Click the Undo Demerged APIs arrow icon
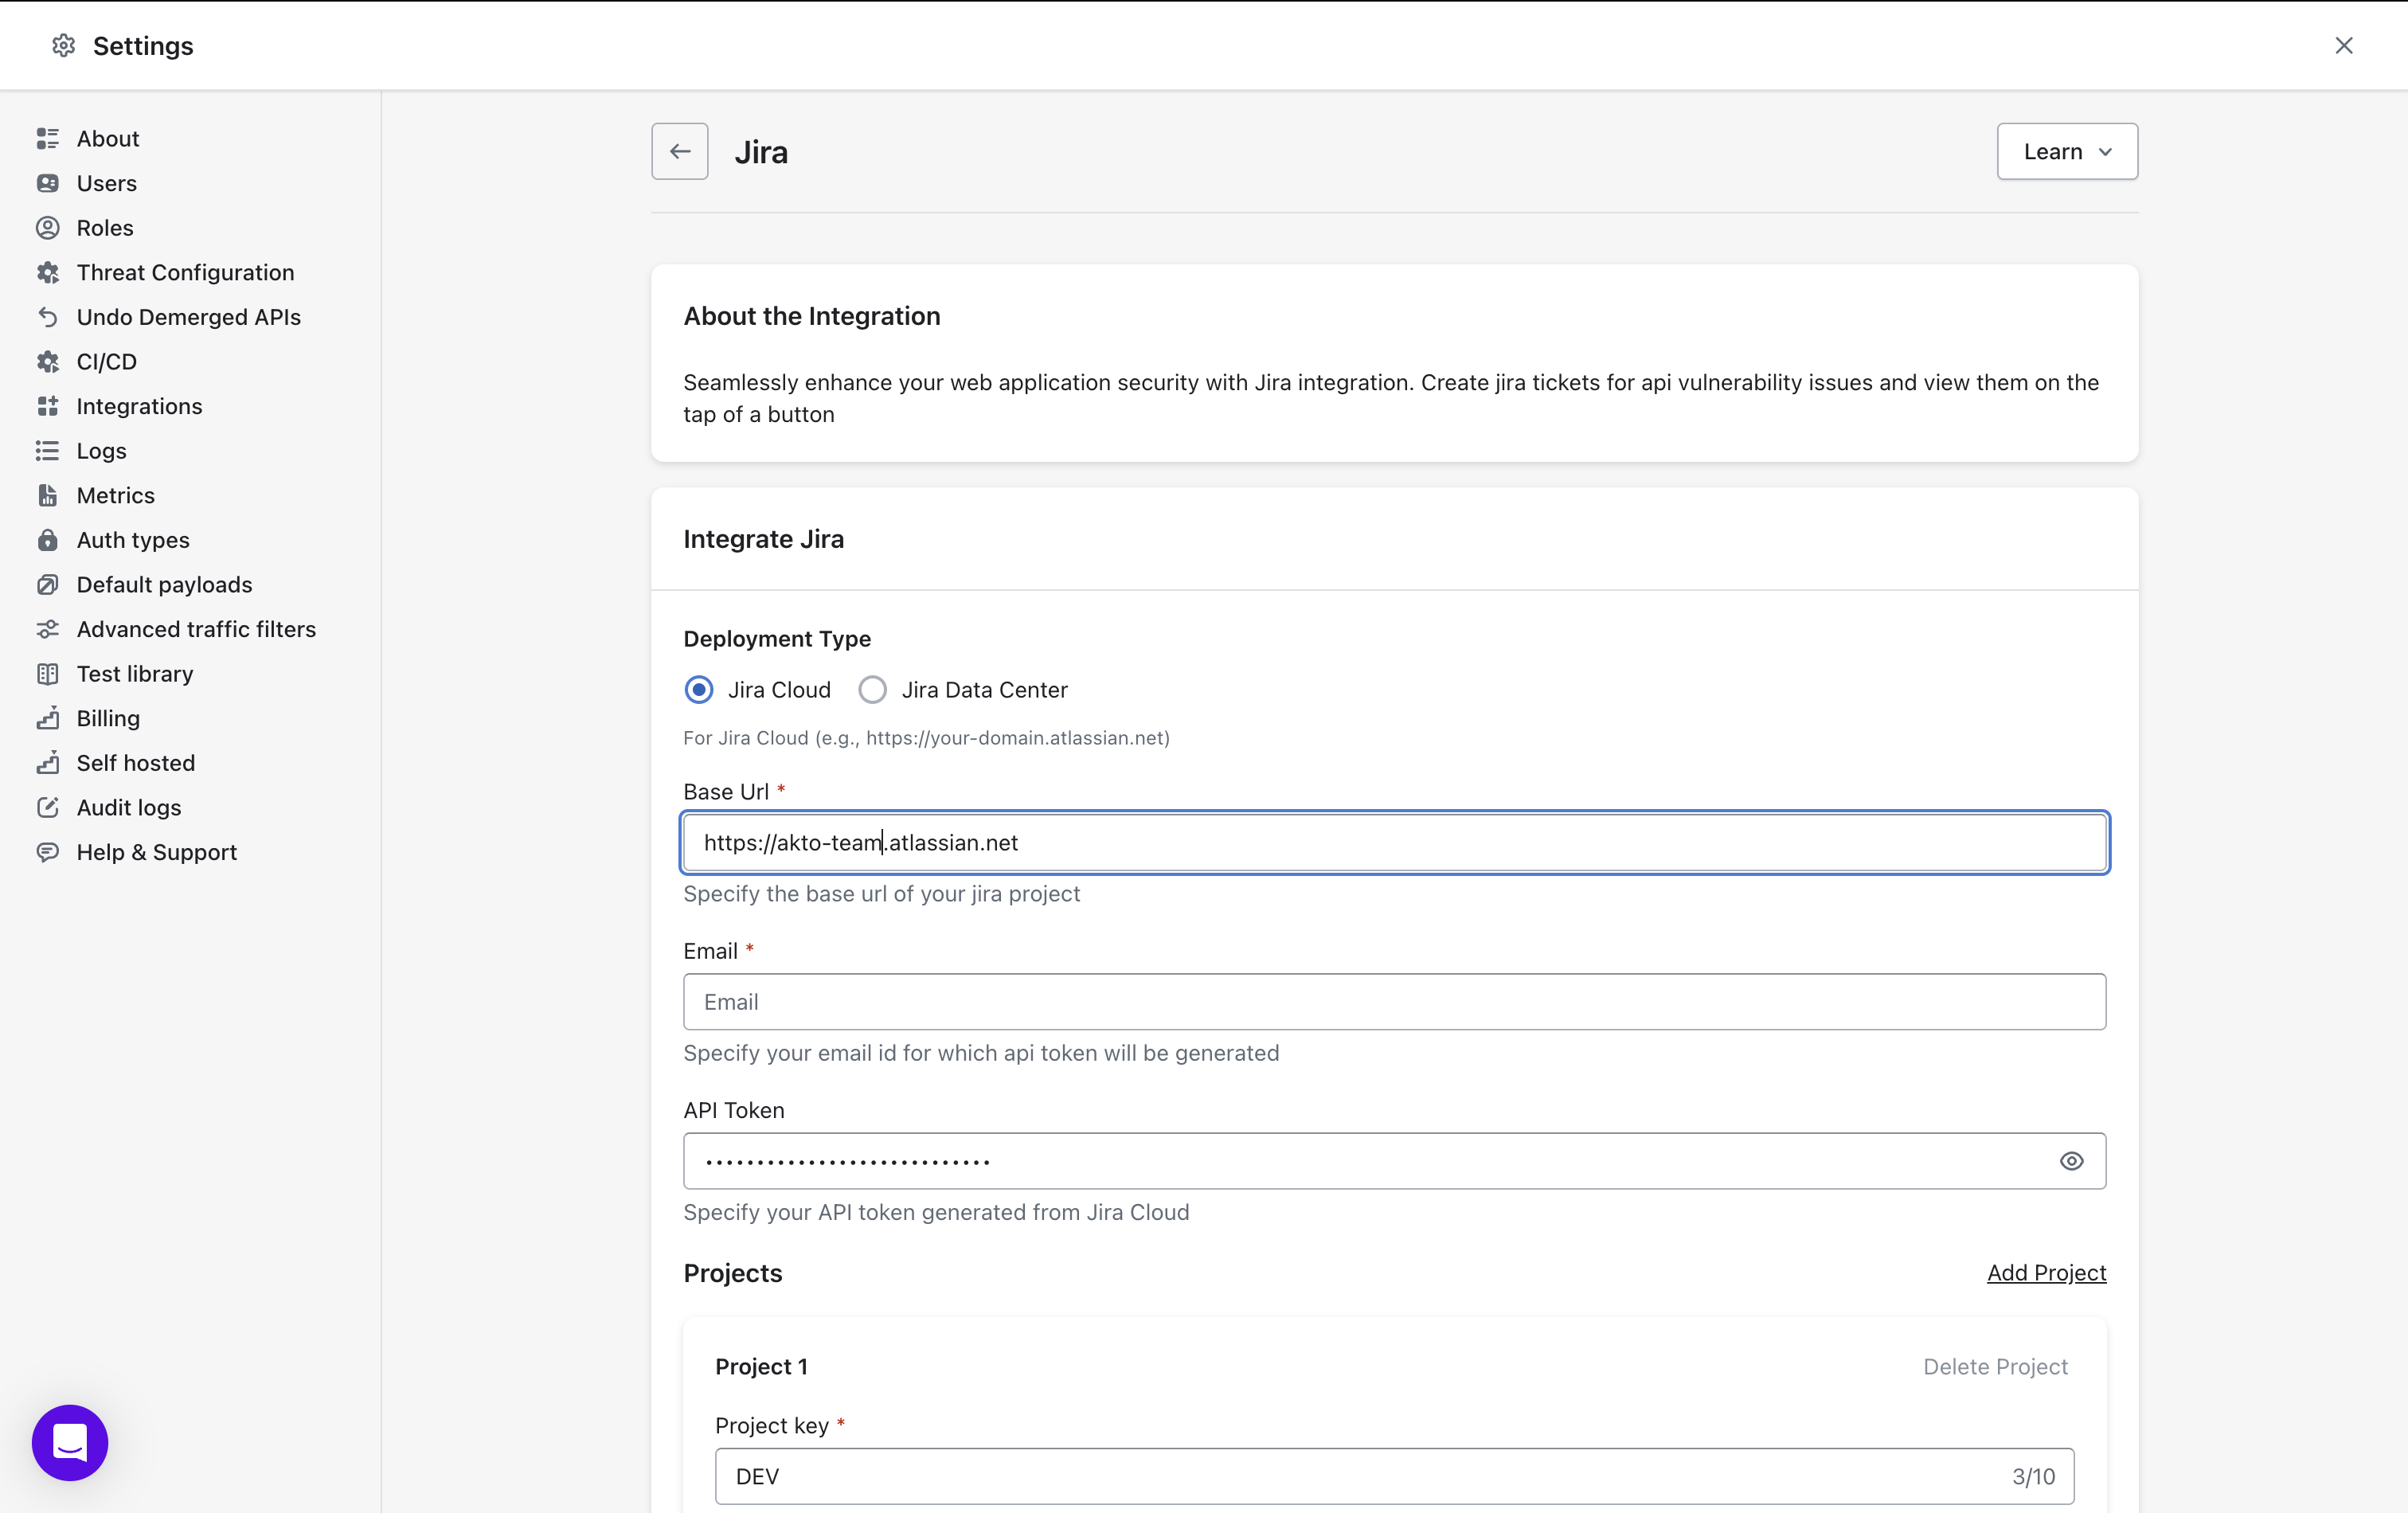The height and width of the screenshot is (1513, 2408). [x=47, y=317]
